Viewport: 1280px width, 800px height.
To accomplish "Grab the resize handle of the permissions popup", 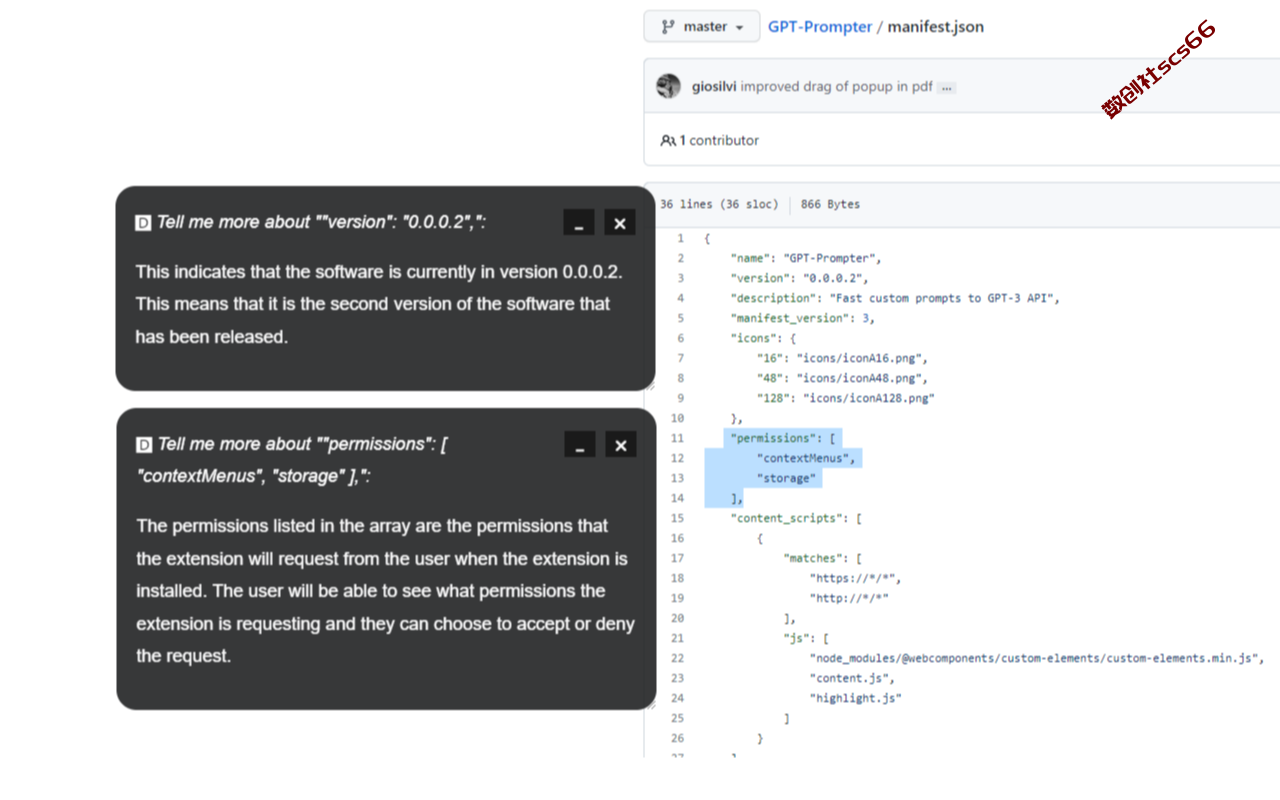I will (x=651, y=704).
